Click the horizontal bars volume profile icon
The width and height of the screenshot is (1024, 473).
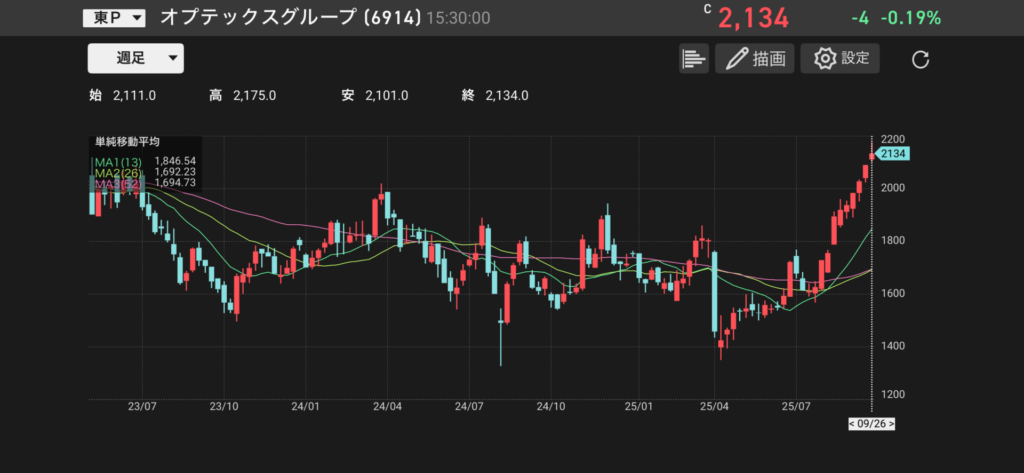click(x=693, y=59)
